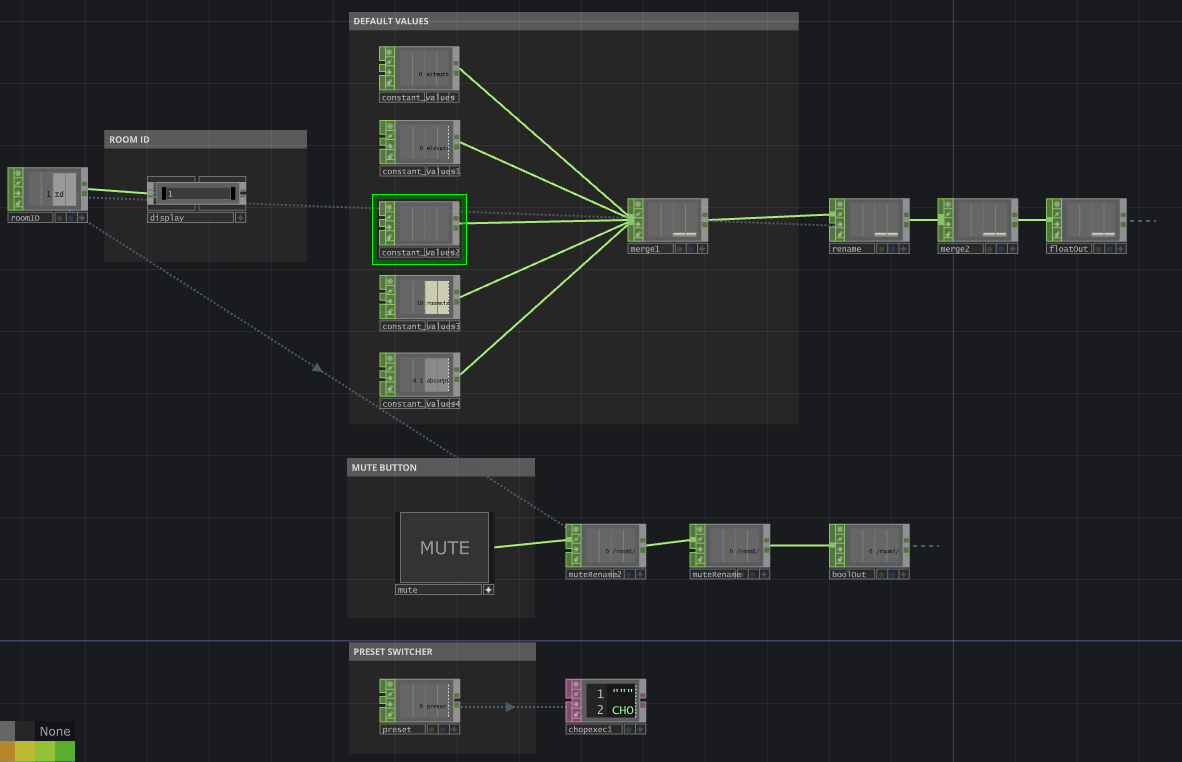Toggle blue export flag under merge2
This screenshot has height=762, width=1182.
(1001, 249)
